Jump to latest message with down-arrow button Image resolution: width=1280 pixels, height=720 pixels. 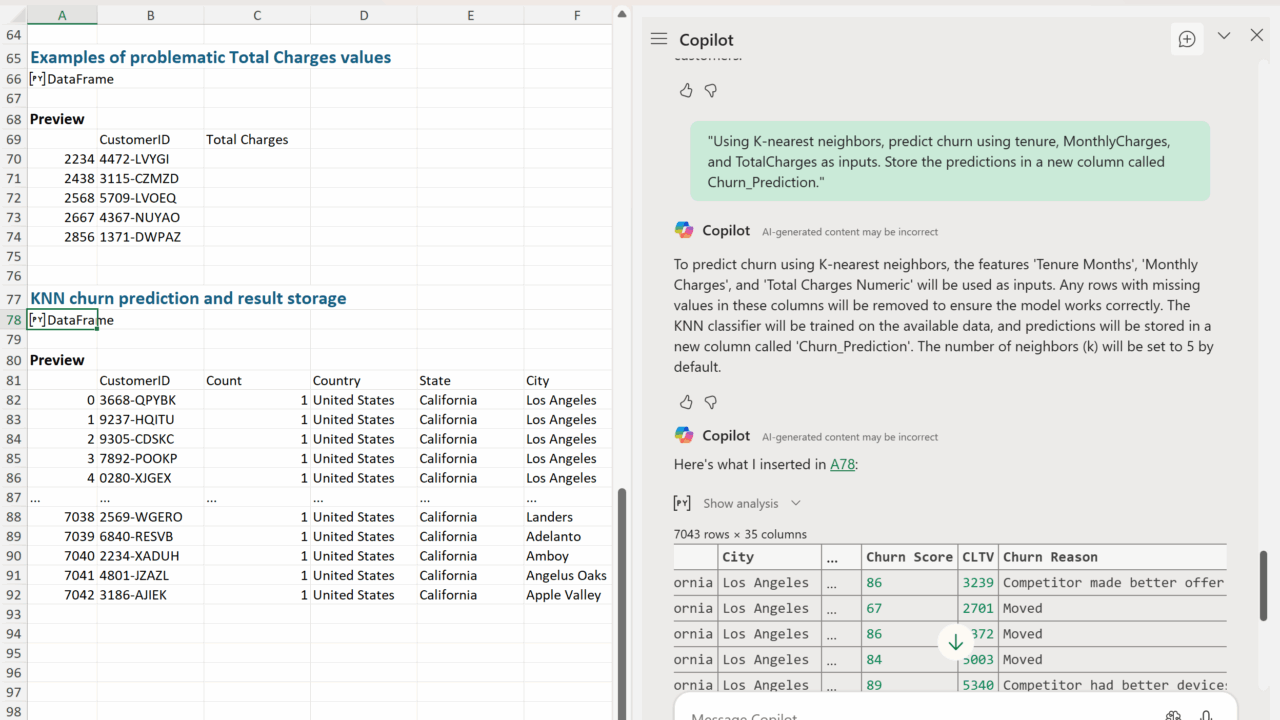click(x=955, y=642)
